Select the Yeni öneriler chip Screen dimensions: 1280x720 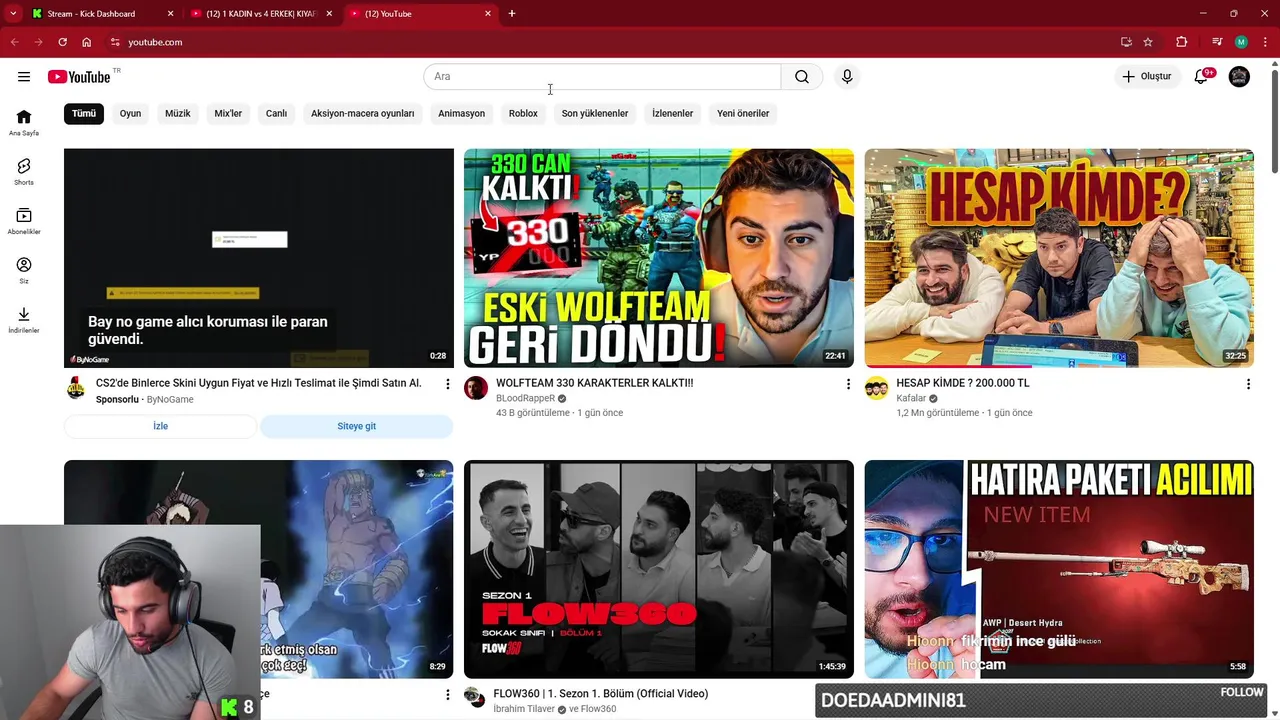(x=743, y=113)
